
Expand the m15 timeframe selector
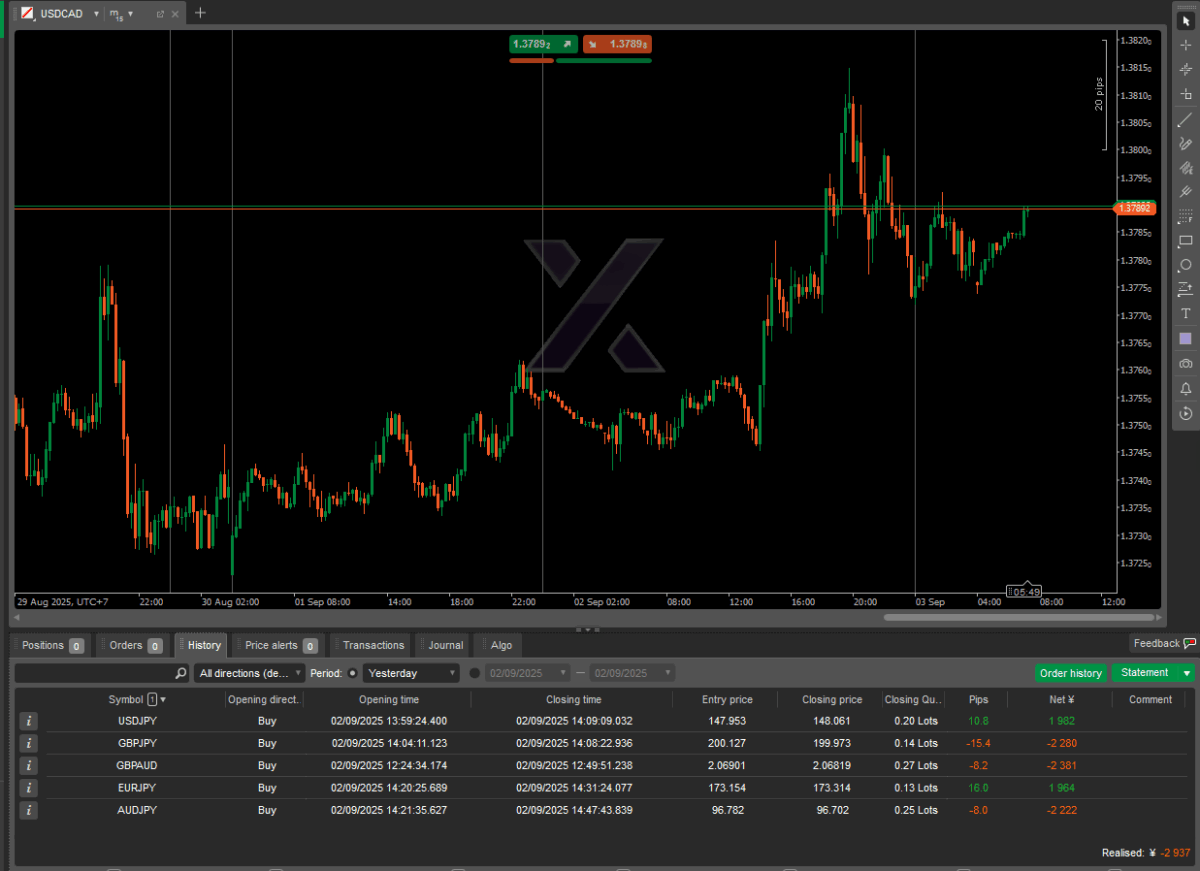[x=130, y=14]
